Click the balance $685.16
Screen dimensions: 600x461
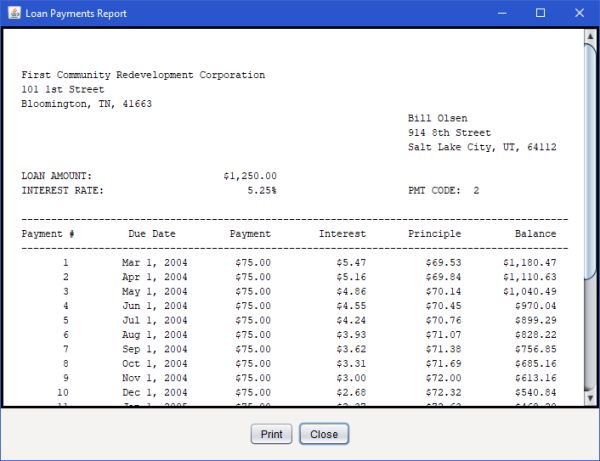[x=536, y=363]
